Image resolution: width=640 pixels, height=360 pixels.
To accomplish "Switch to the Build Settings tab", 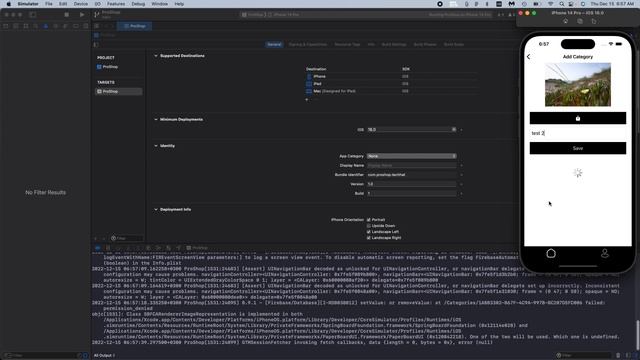I will click(394, 44).
